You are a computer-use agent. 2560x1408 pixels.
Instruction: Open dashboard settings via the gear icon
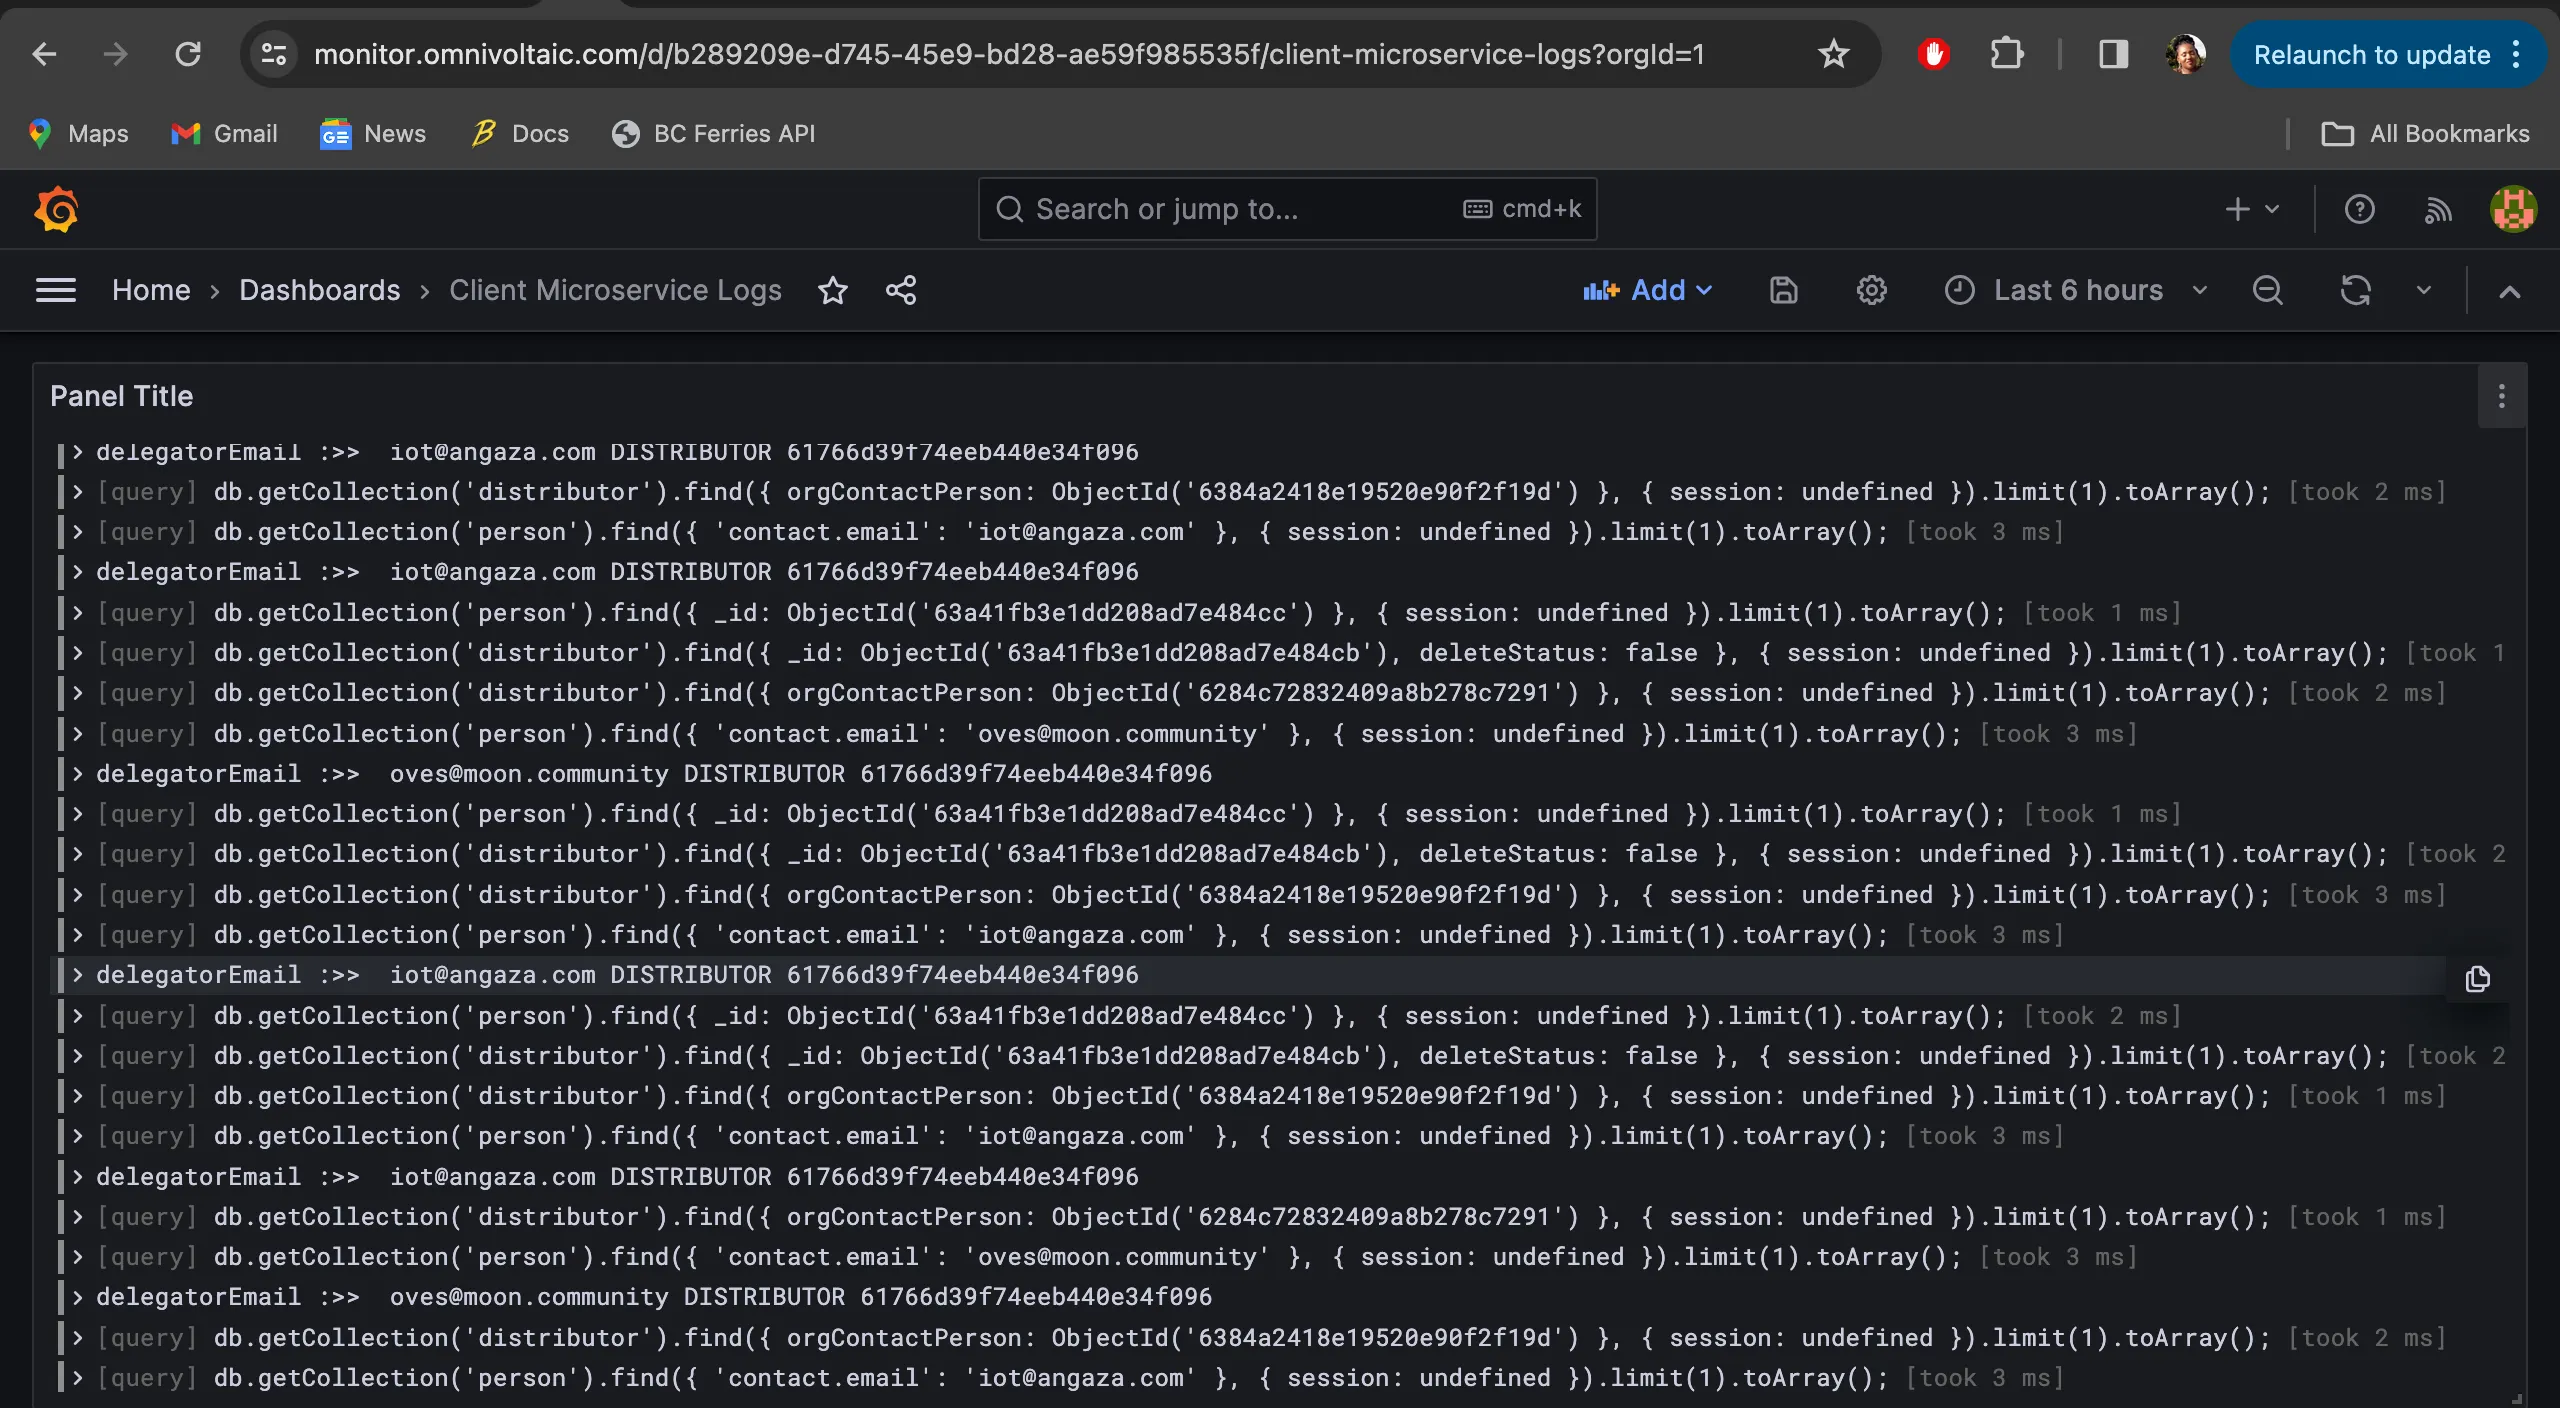[1871, 290]
